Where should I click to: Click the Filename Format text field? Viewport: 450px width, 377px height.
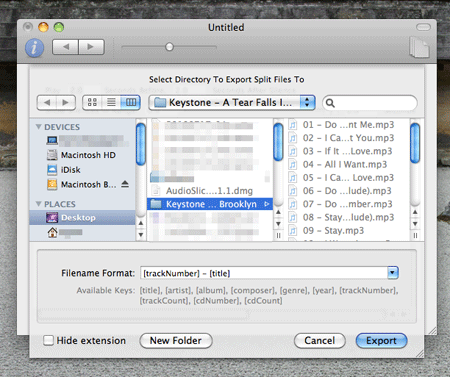pyautogui.click(x=264, y=273)
